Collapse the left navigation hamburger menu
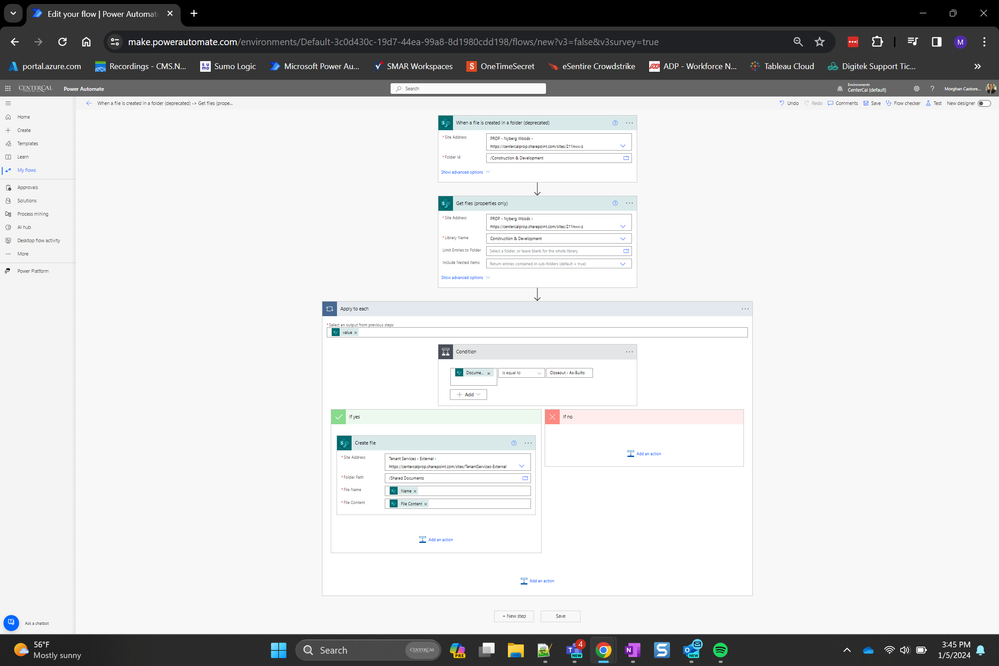Screen dimensions: 999x666 click(x=8, y=103)
